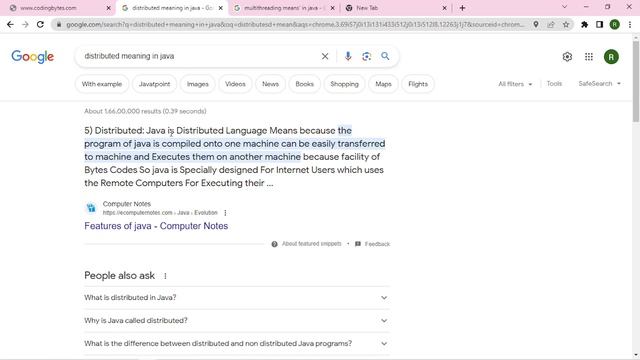
Task: Open the All filters dropdown
Action: pyautogui.click(x=515, y=84)
